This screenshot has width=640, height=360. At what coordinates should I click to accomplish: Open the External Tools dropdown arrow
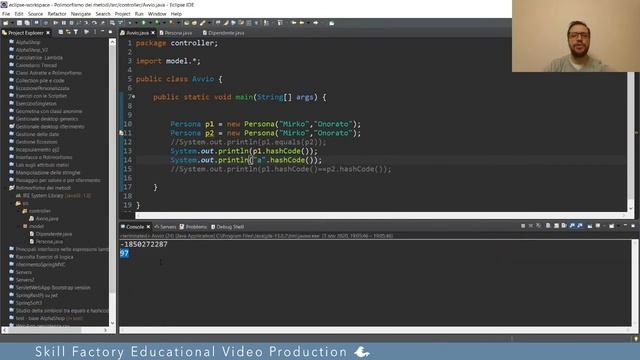[178, 23]
